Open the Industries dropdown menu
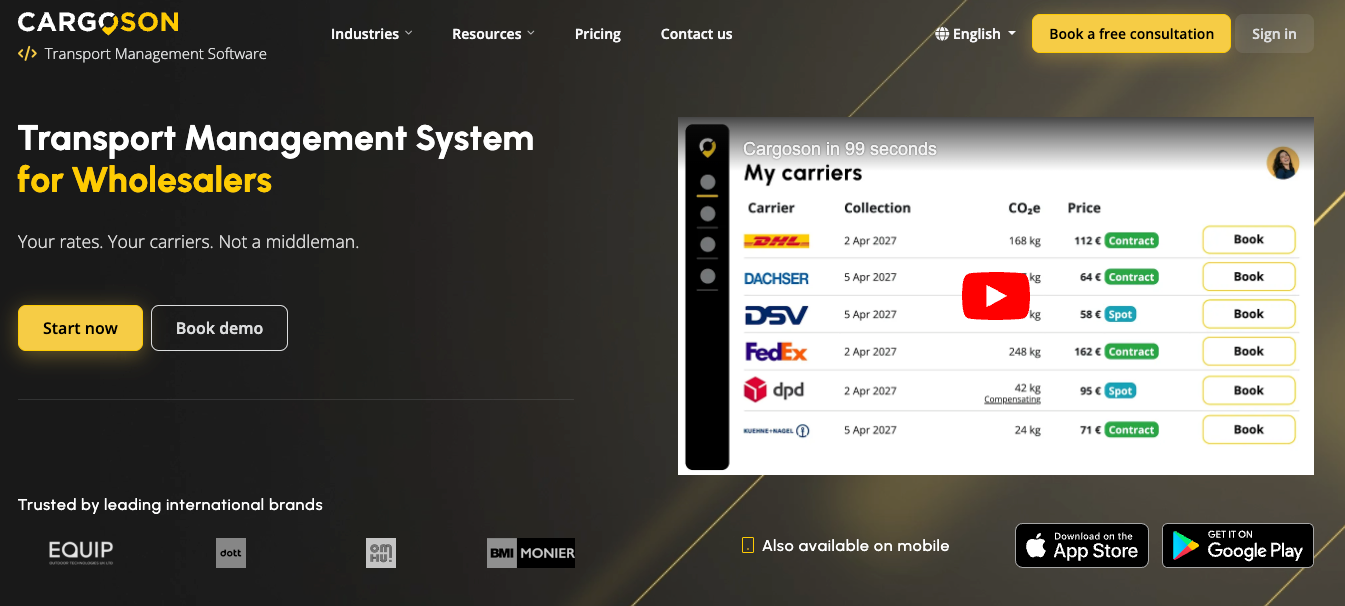This screenshot has height=606, width=1345. tap(371, 34)
